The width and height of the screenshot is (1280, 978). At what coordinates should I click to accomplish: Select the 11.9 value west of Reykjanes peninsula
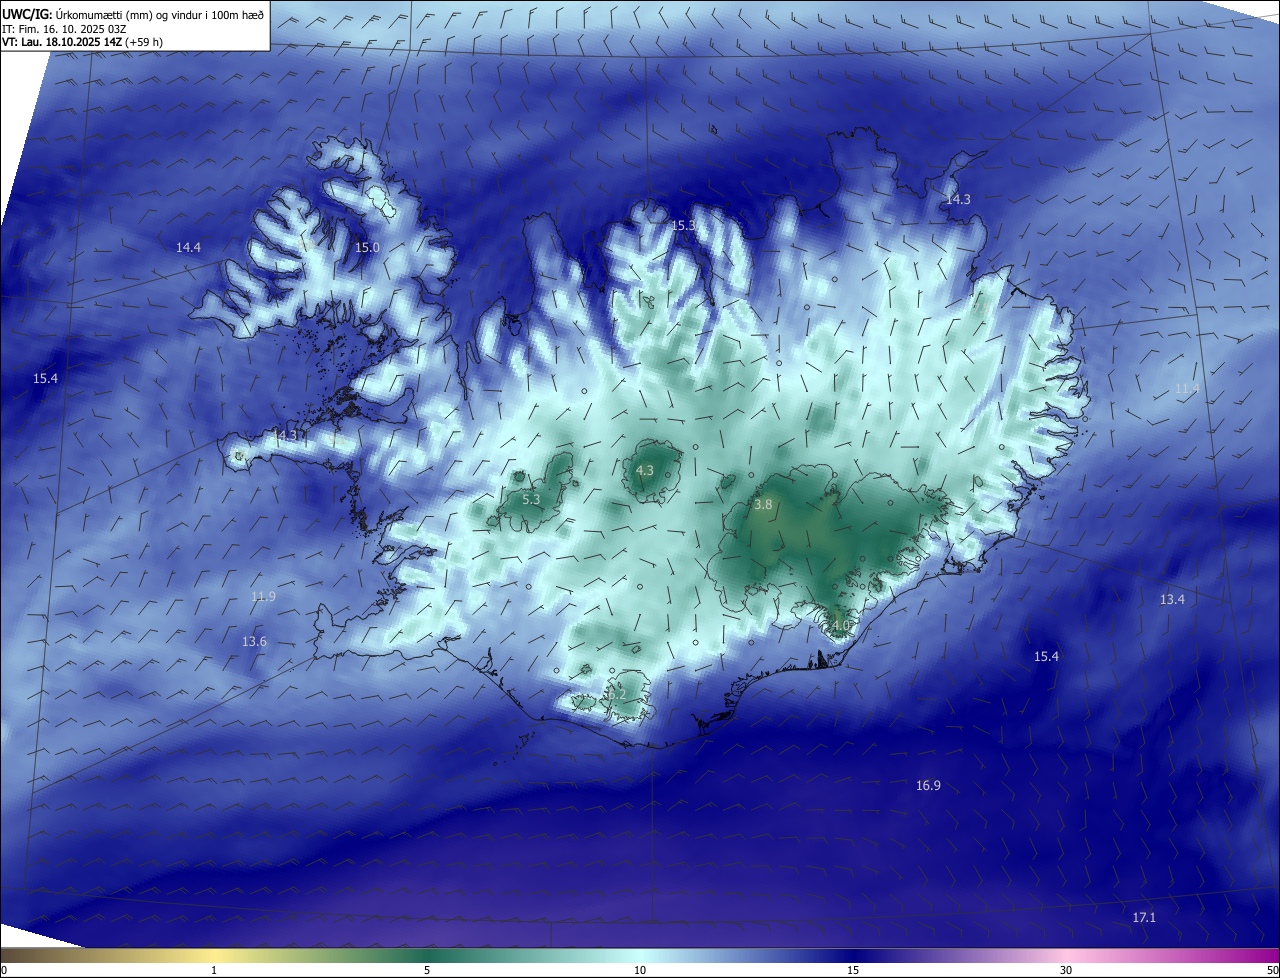[x=263, y=597]
